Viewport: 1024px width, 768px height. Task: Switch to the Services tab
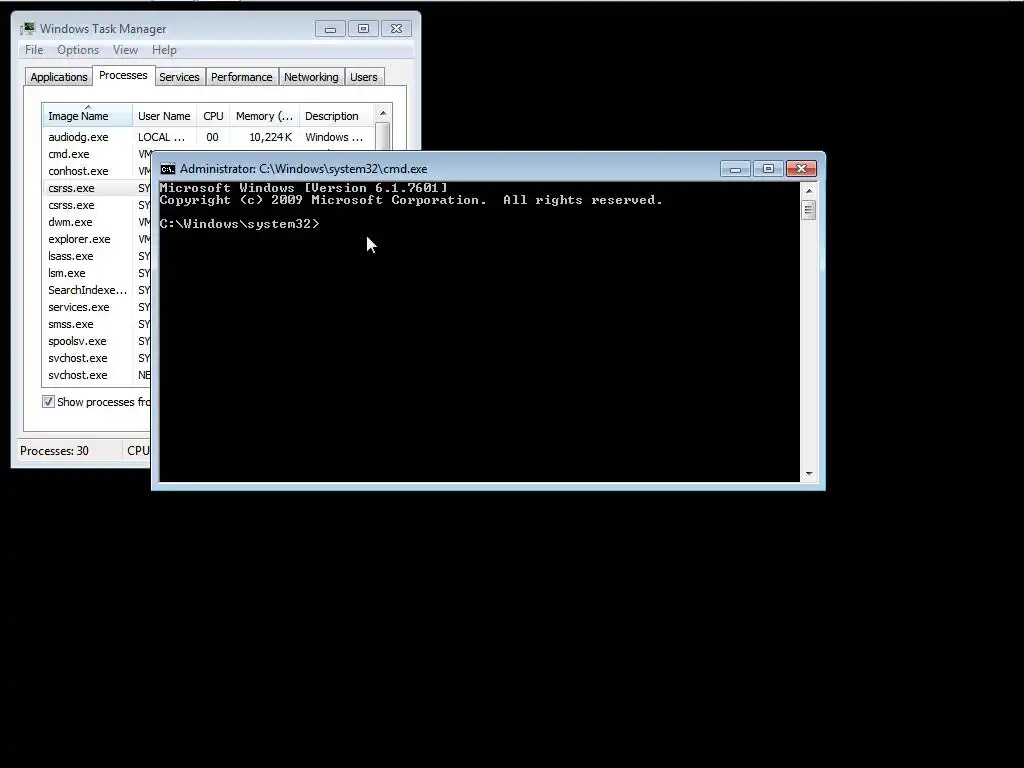(179, 77)
